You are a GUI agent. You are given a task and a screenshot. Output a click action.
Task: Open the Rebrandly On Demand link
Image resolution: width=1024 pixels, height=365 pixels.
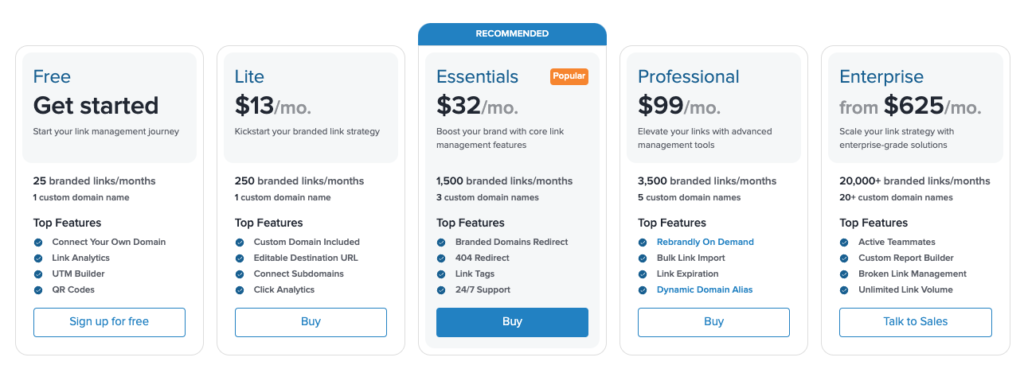coord(705,242)
